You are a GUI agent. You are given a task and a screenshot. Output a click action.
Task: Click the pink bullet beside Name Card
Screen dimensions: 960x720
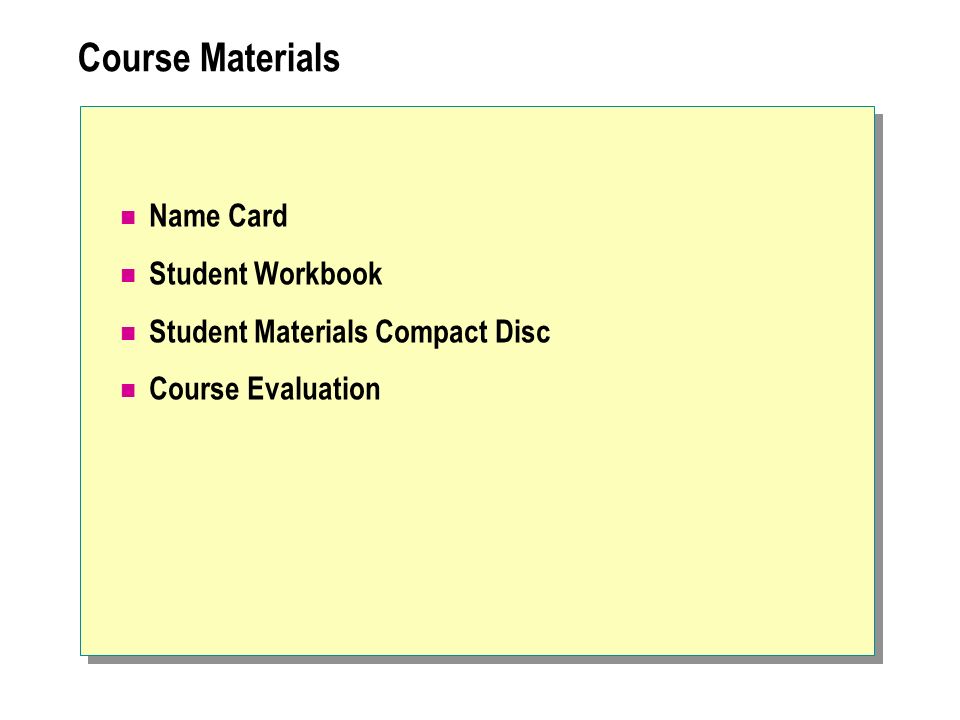128,217
